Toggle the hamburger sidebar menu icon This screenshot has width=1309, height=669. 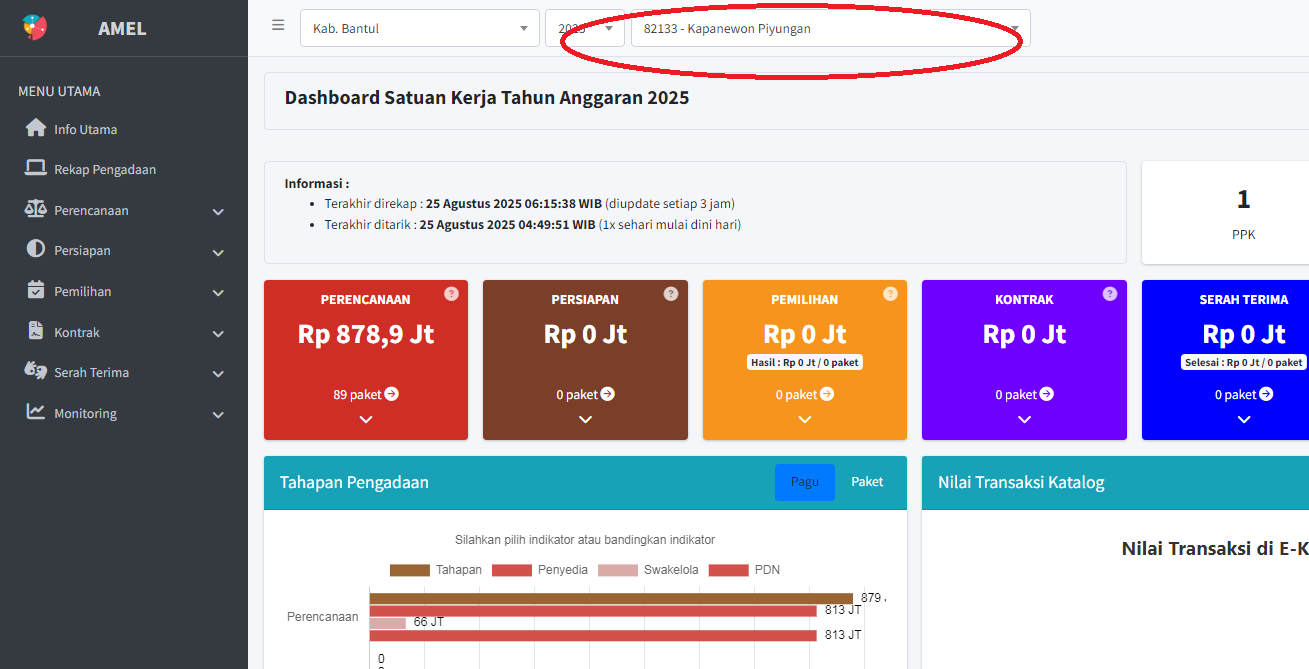tap(278, 26)
